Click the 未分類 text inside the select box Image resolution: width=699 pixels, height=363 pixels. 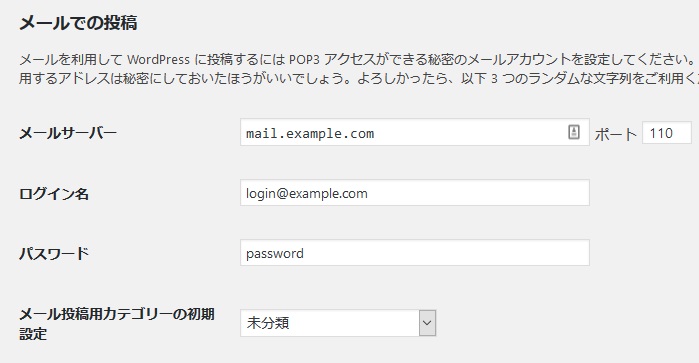(268, 323)
